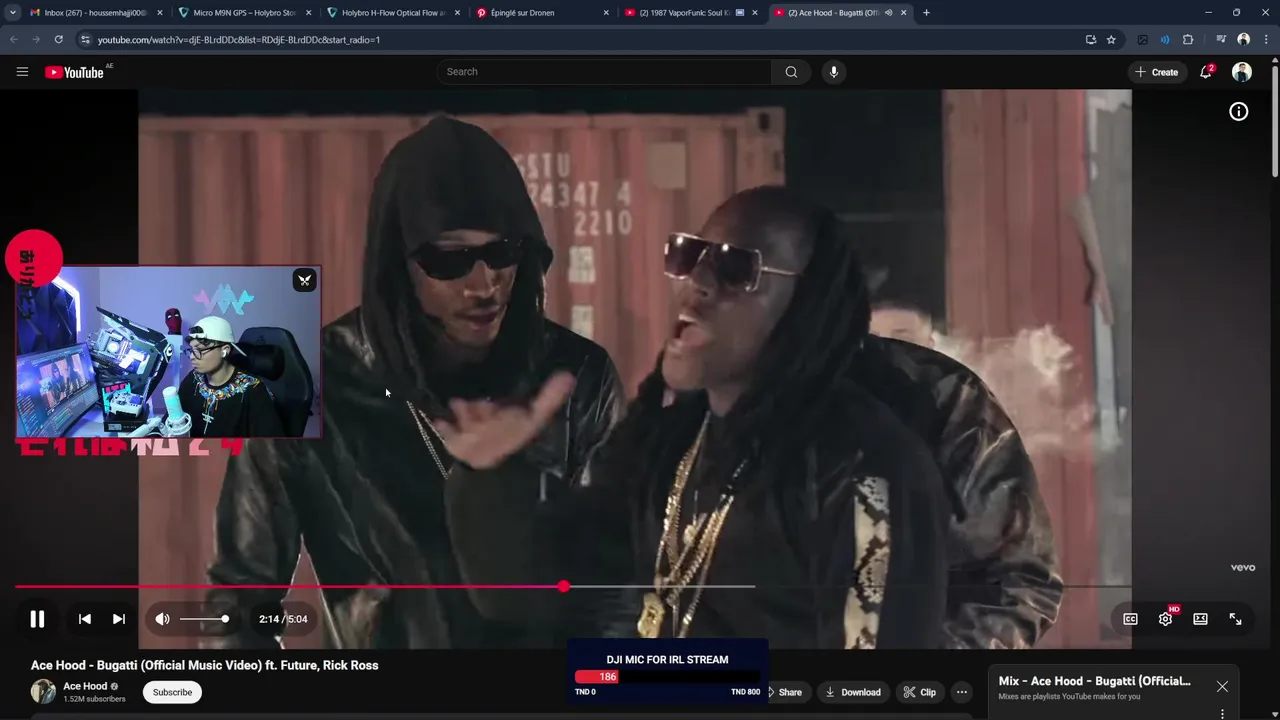Skip to next video

pyautogui.click(x=118, y=619)
